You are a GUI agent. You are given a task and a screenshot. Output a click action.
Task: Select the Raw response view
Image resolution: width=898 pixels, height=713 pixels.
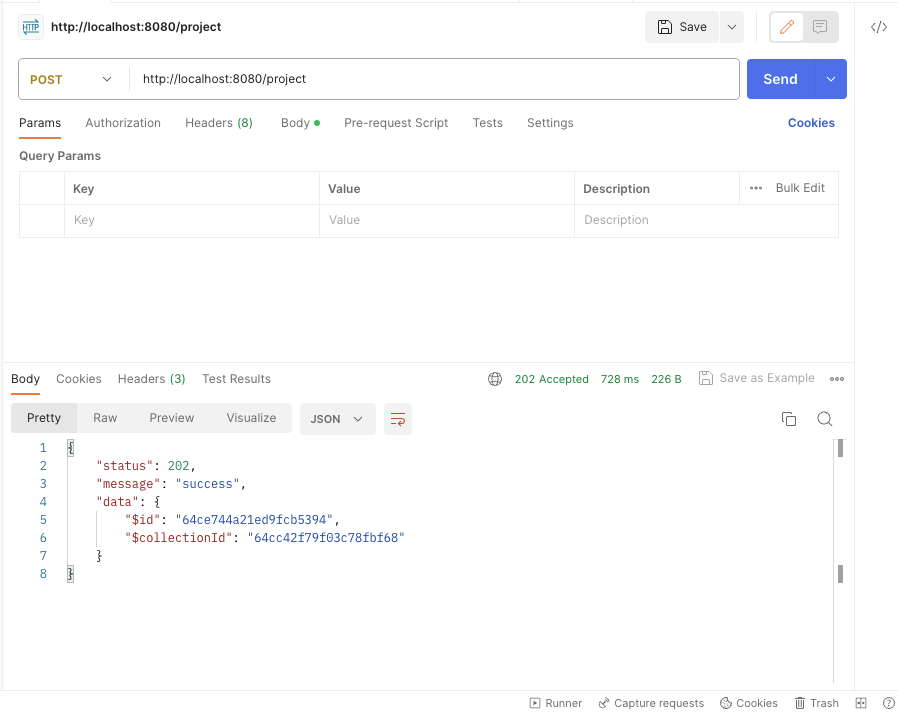[x=105, y=417]
